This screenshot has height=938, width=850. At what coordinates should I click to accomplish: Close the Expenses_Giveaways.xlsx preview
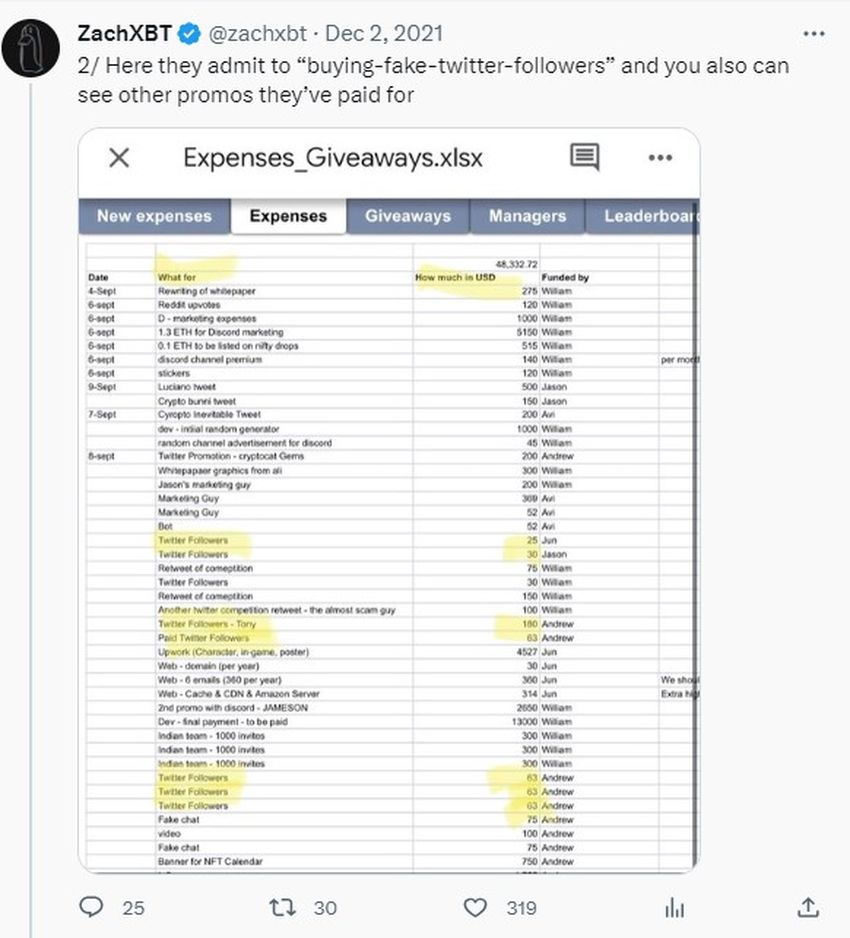119,158
